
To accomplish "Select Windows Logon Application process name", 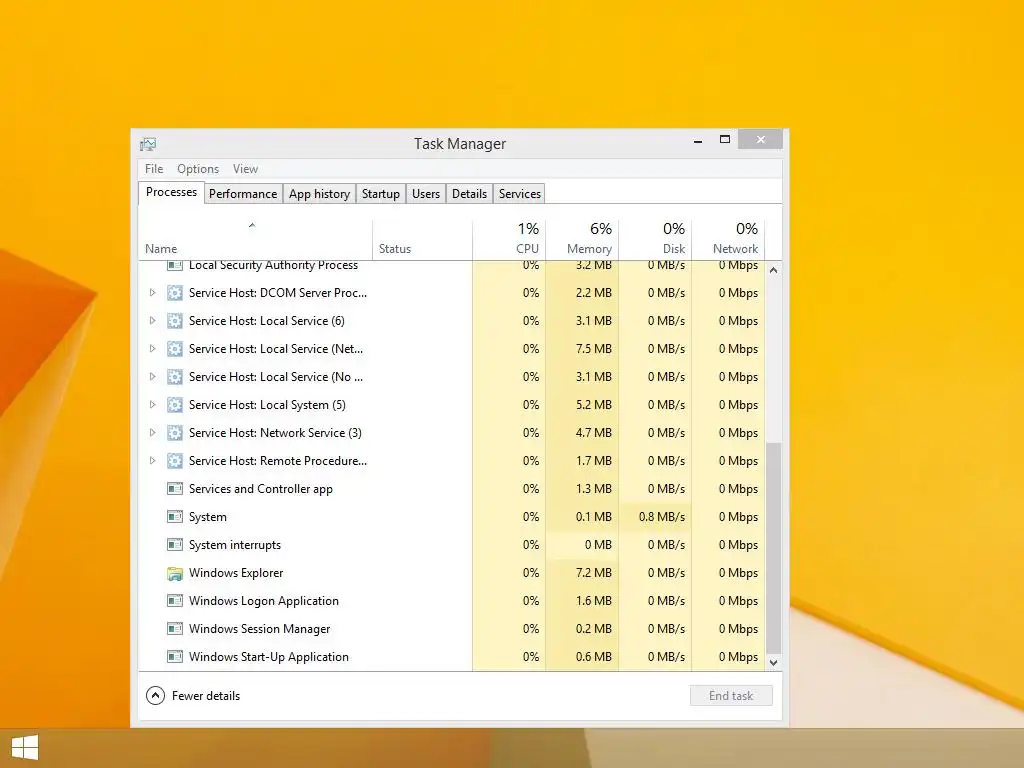I will pyautogui.click(x=264, y=601).
